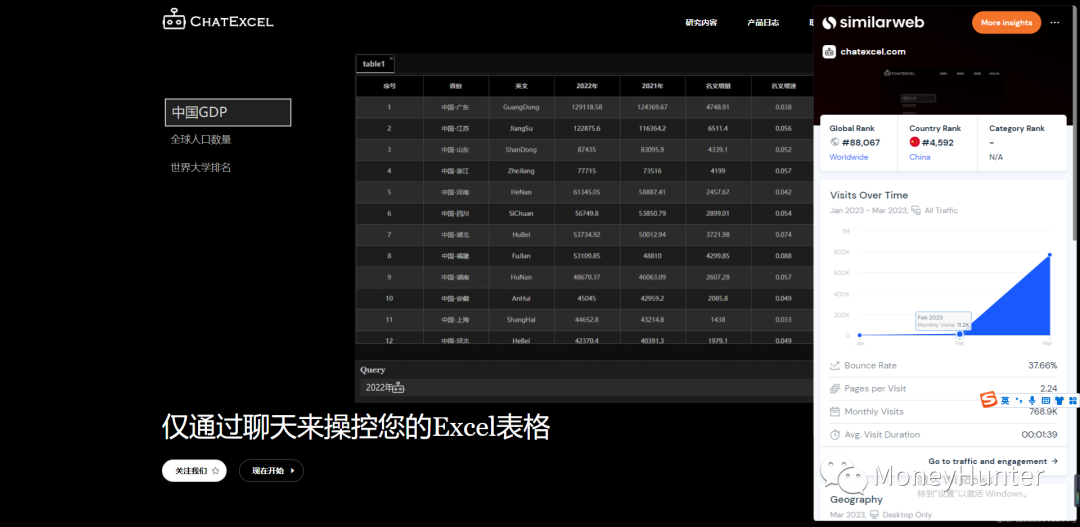Image resolution: width=1080 pixels, height=527 pixels.
Task: Click the Desktop Only monitor icon
Action: tap(875, 515)
